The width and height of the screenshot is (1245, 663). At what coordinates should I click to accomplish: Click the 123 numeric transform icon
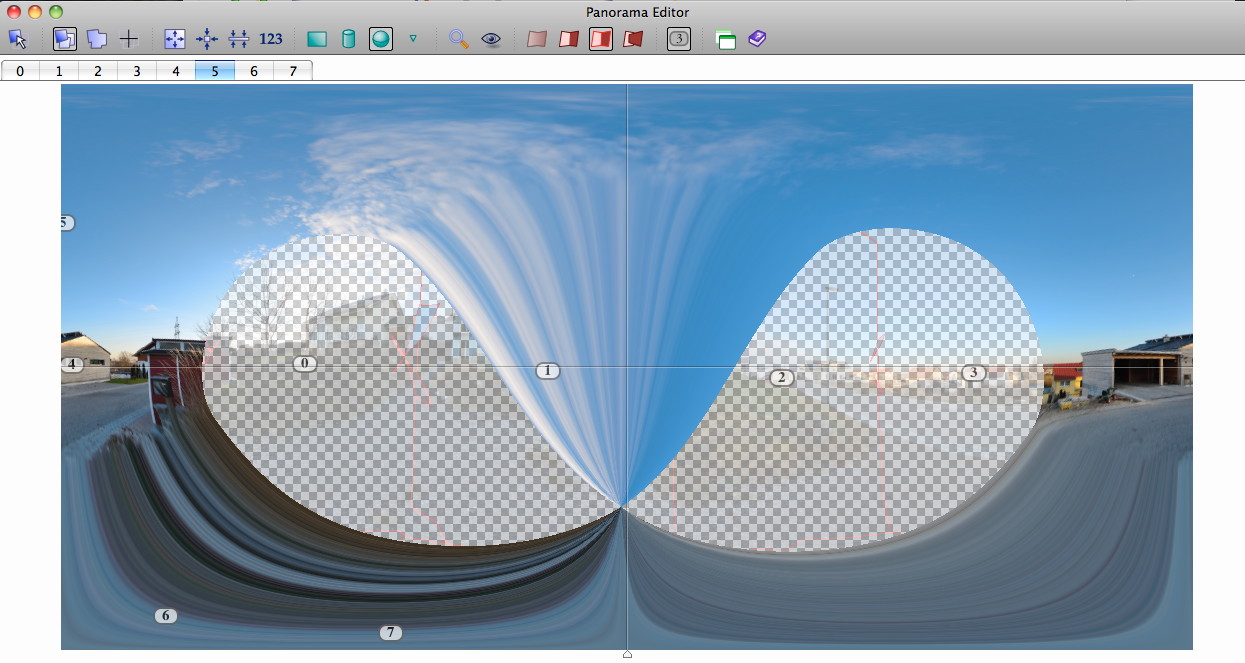coord(271,39)
